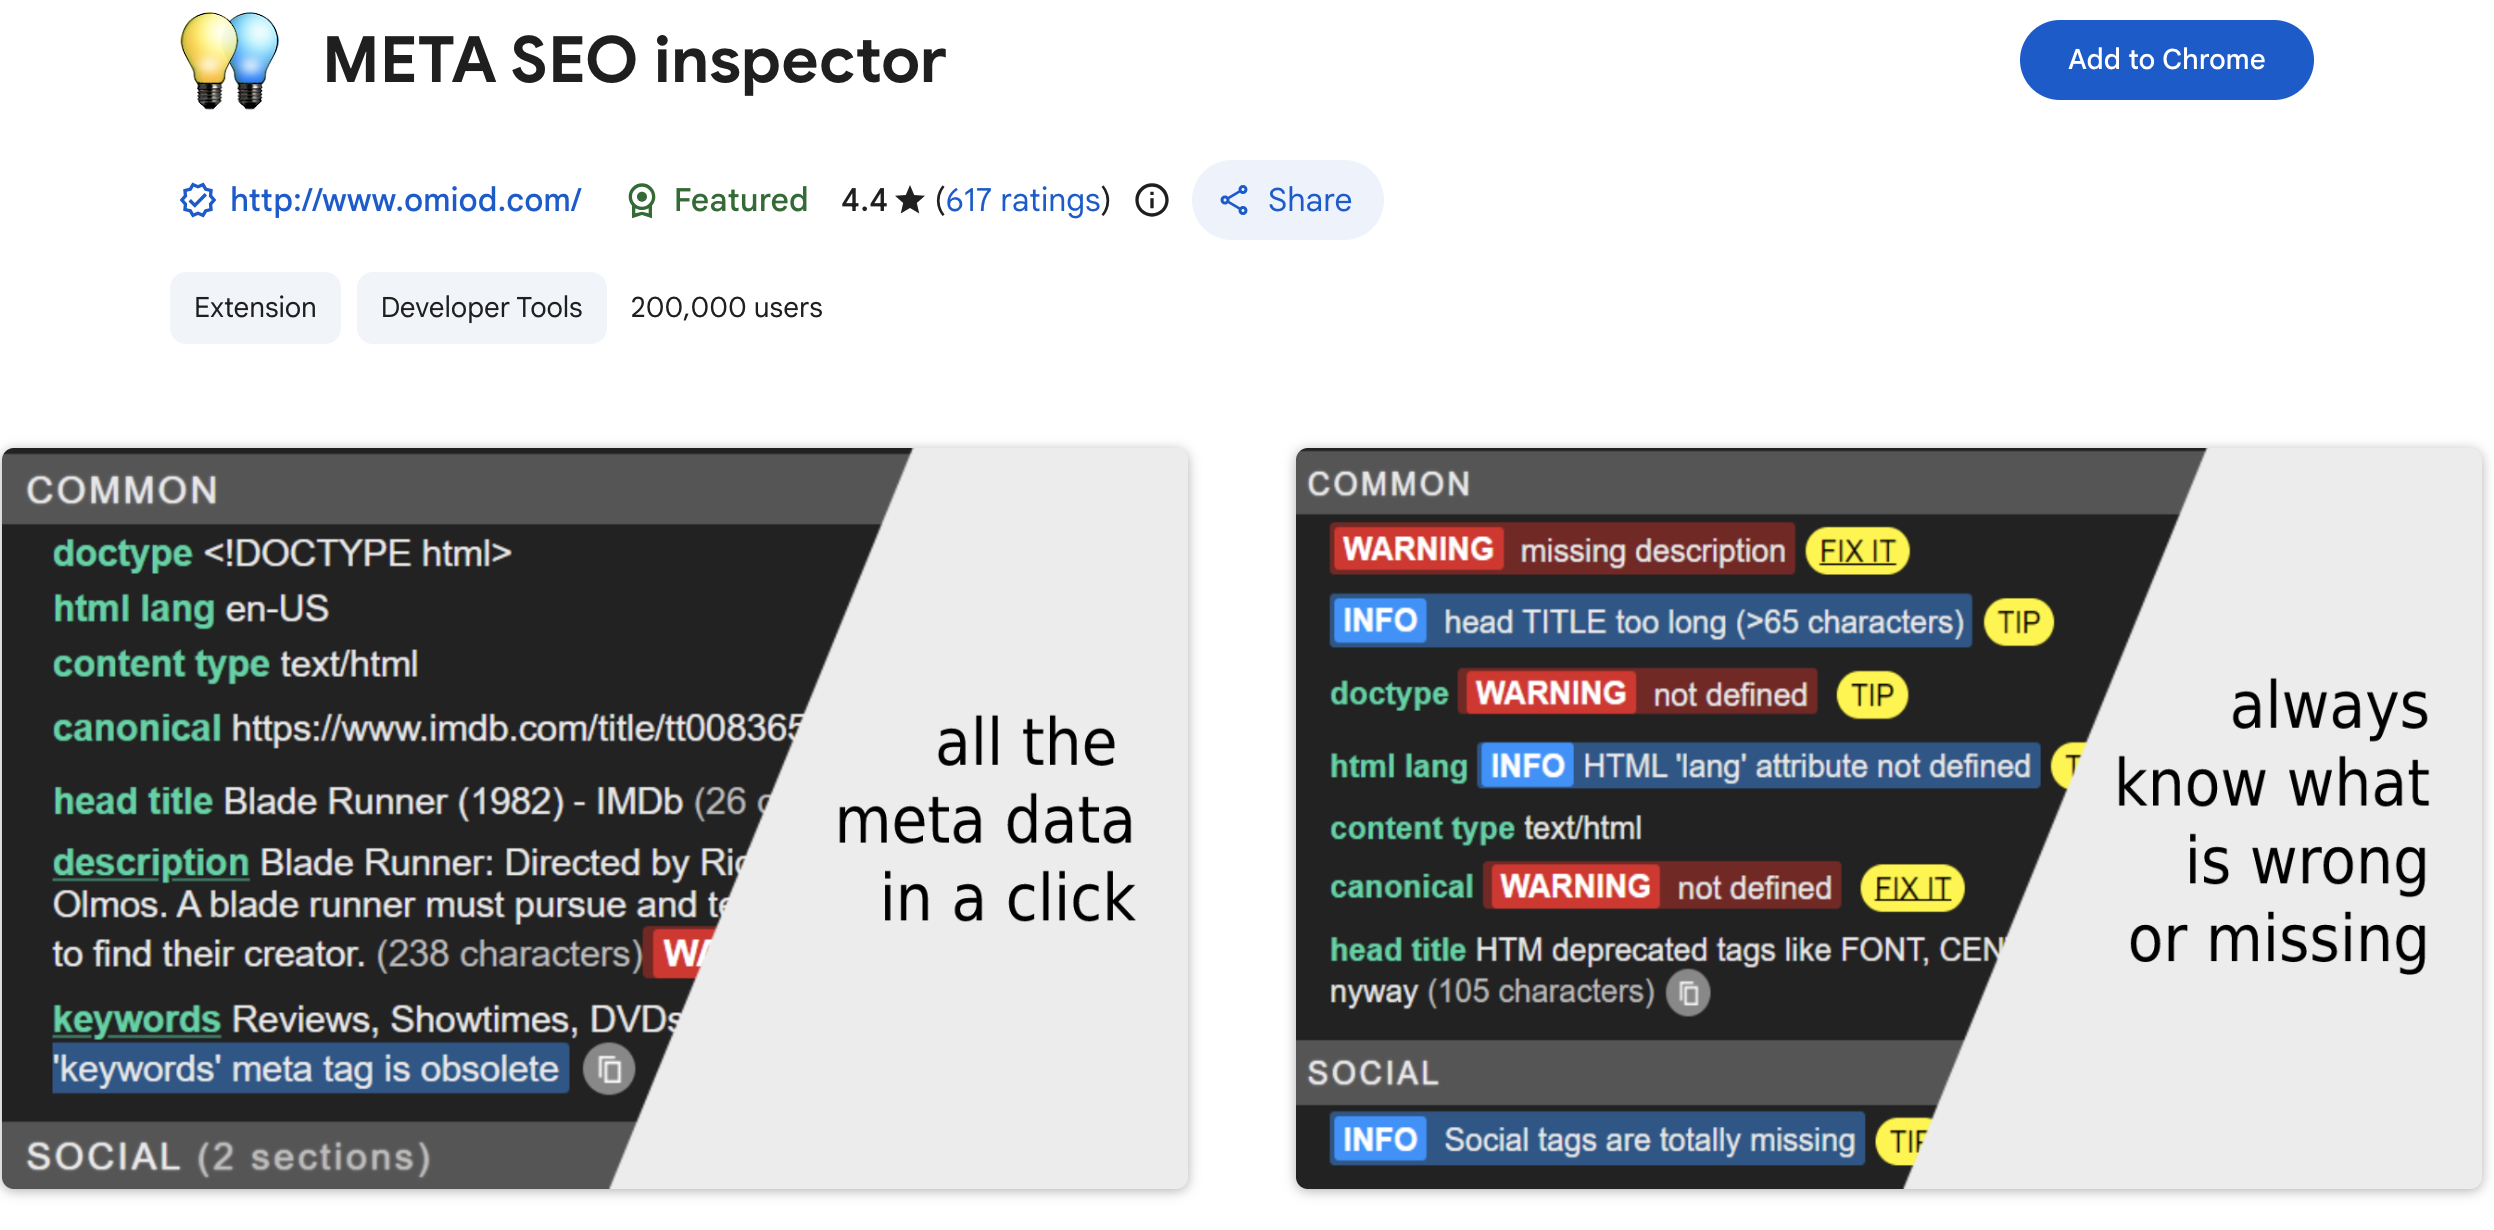The height and width of the screenshot is (1230, 2494).
Task: Click Add to Chrome
Action: point(2166,59)
